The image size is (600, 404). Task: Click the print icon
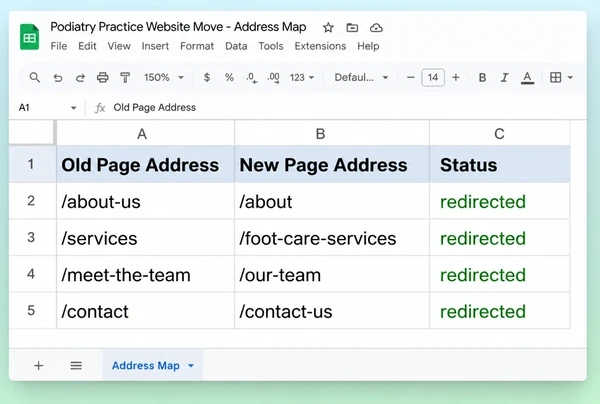pos(103,78)
